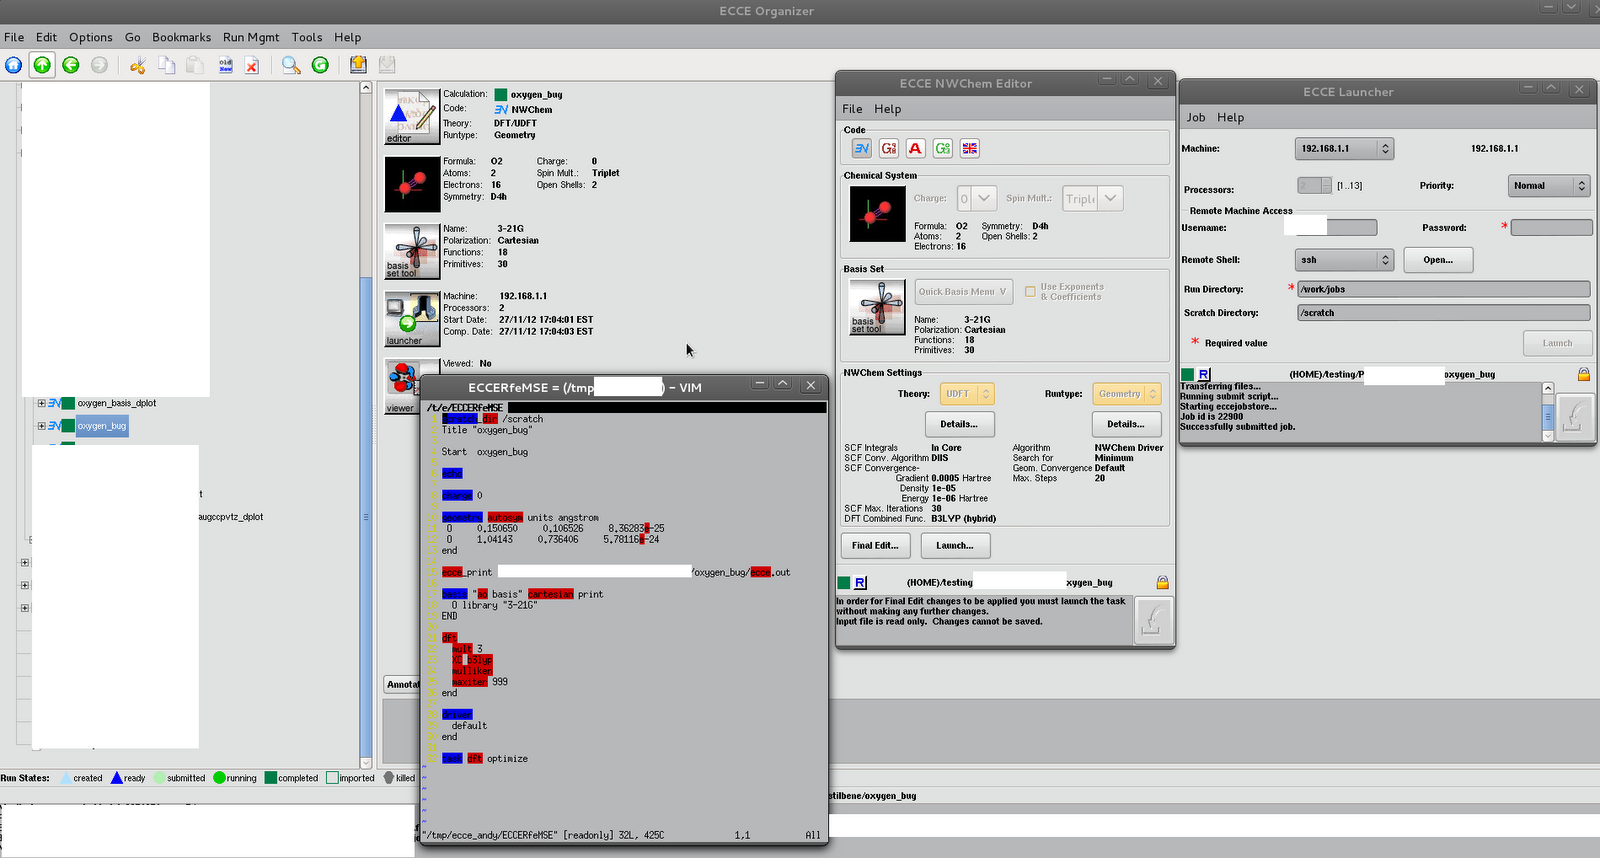1600x858 pixels.
Task: Open the Quick Basis Menu dropdown
Action: 964,292
